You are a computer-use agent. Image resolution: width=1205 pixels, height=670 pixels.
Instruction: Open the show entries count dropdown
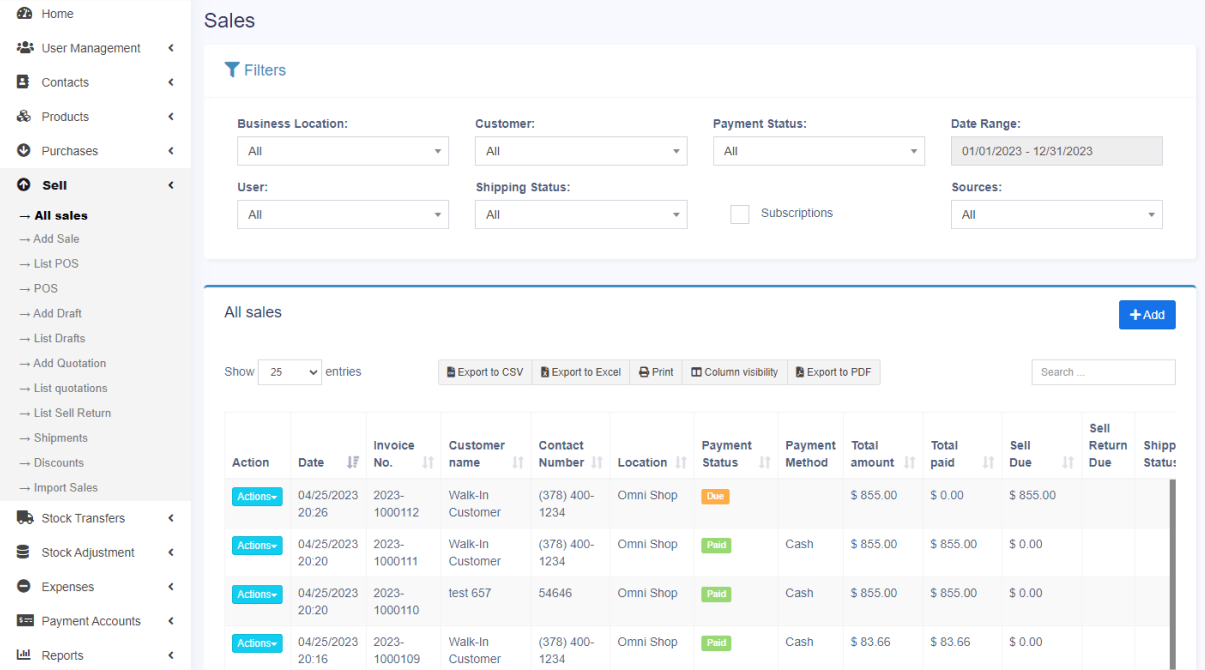tap(290, 372)
